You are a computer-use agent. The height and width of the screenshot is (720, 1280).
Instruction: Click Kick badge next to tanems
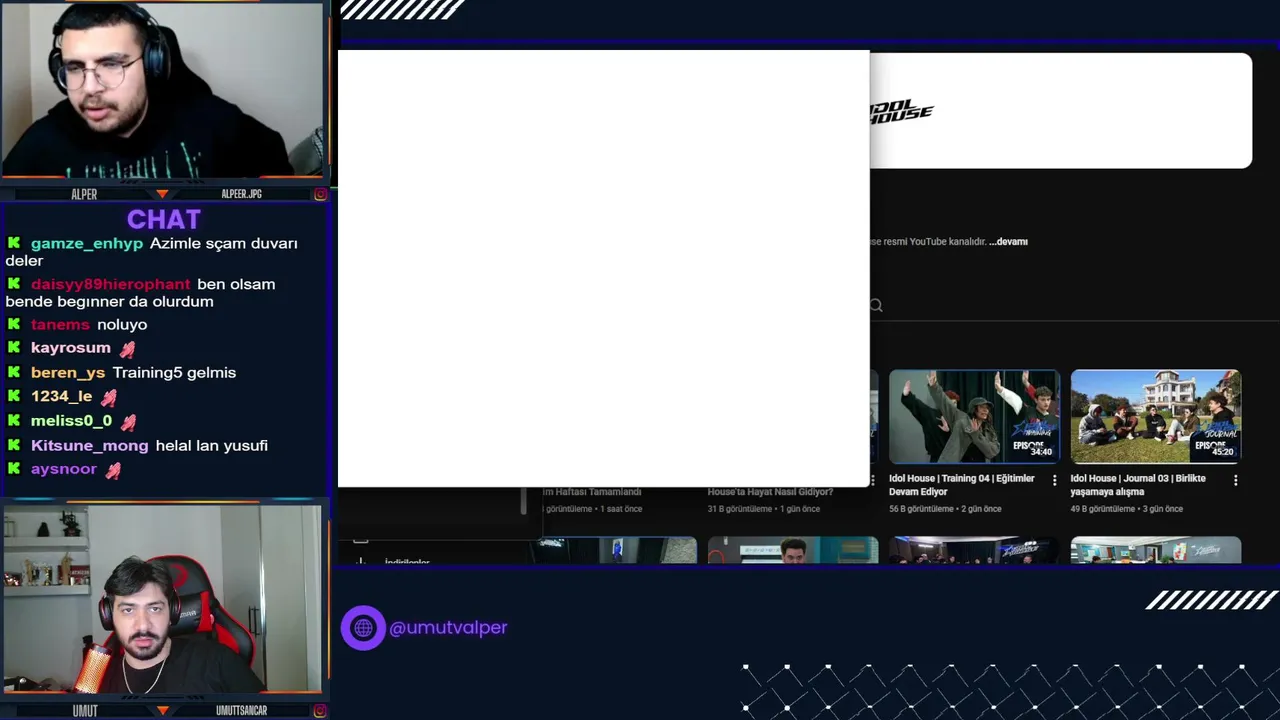tap(14, 324)
